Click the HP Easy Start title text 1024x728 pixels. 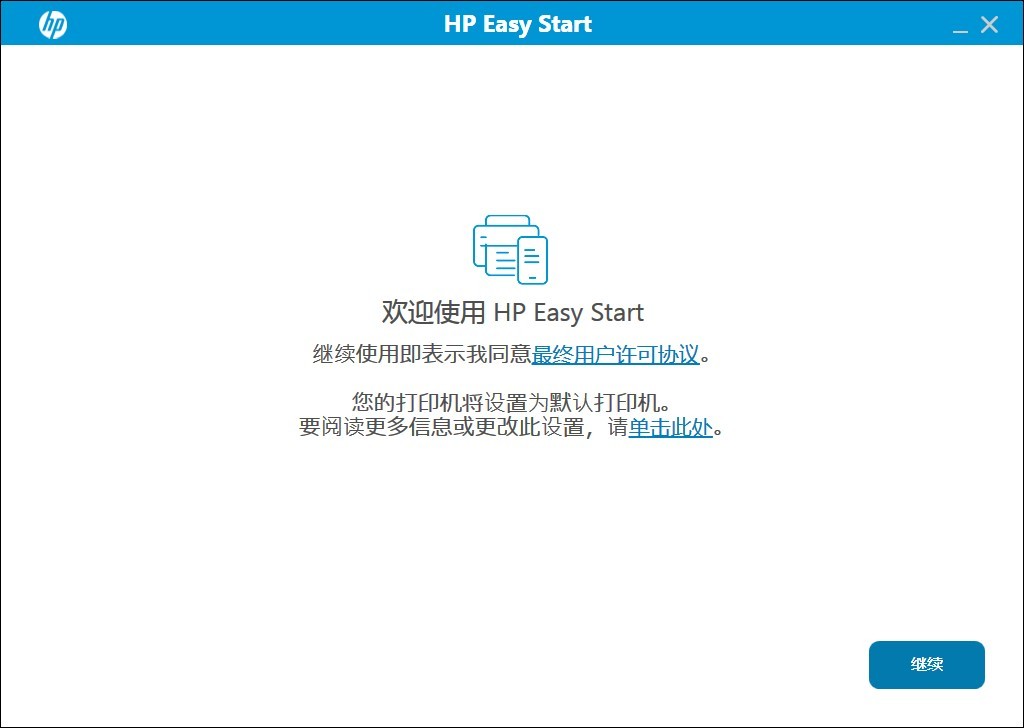(517, 23)
